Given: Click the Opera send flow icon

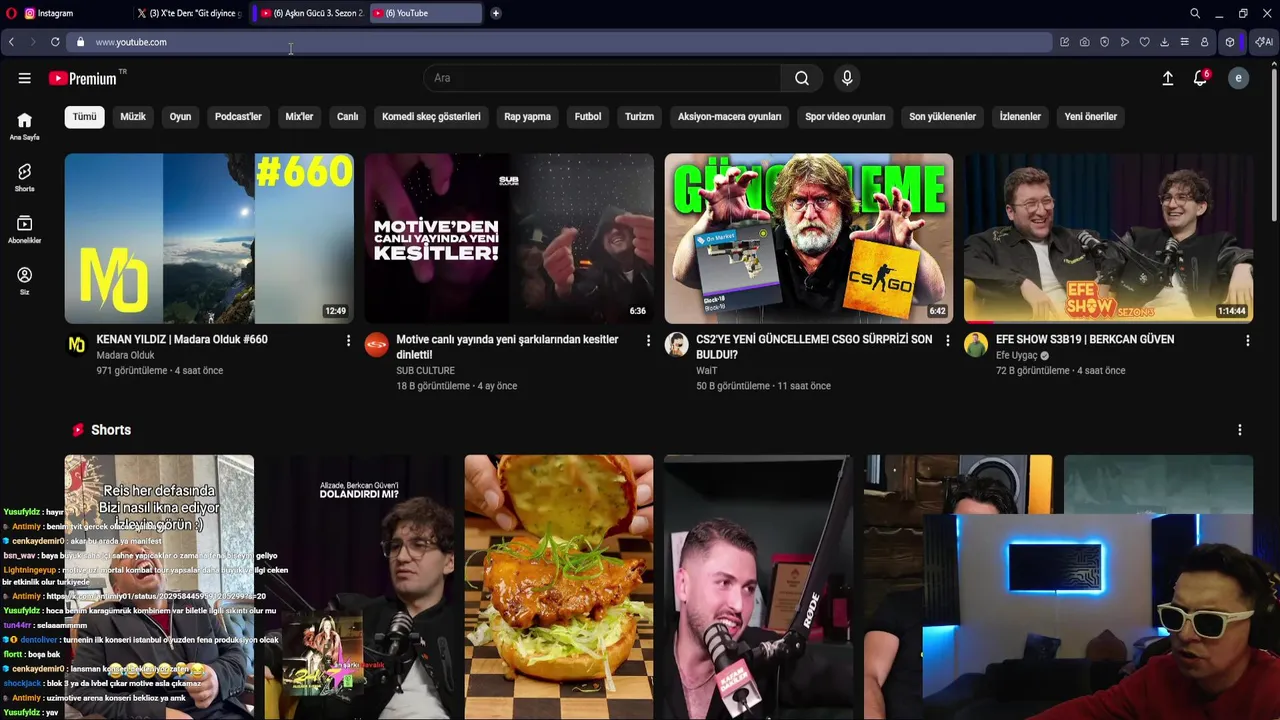Looking at the screenshot, I should (x=1124, y=42).
